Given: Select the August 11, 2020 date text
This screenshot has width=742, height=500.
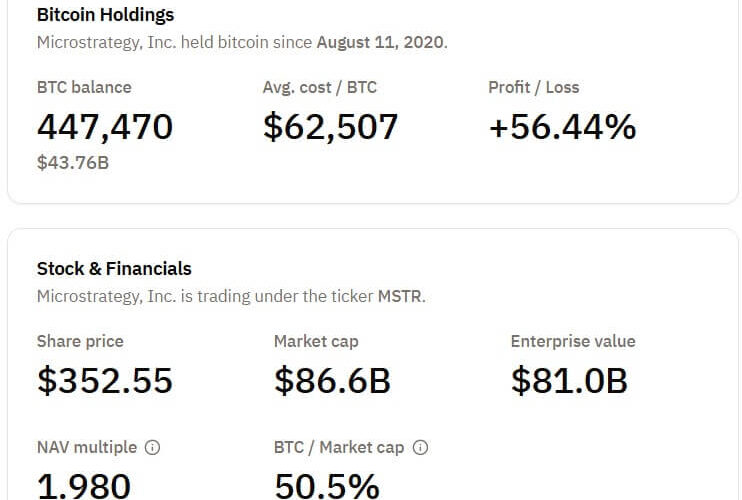Looking at the screenshot, I should [381, 42].
